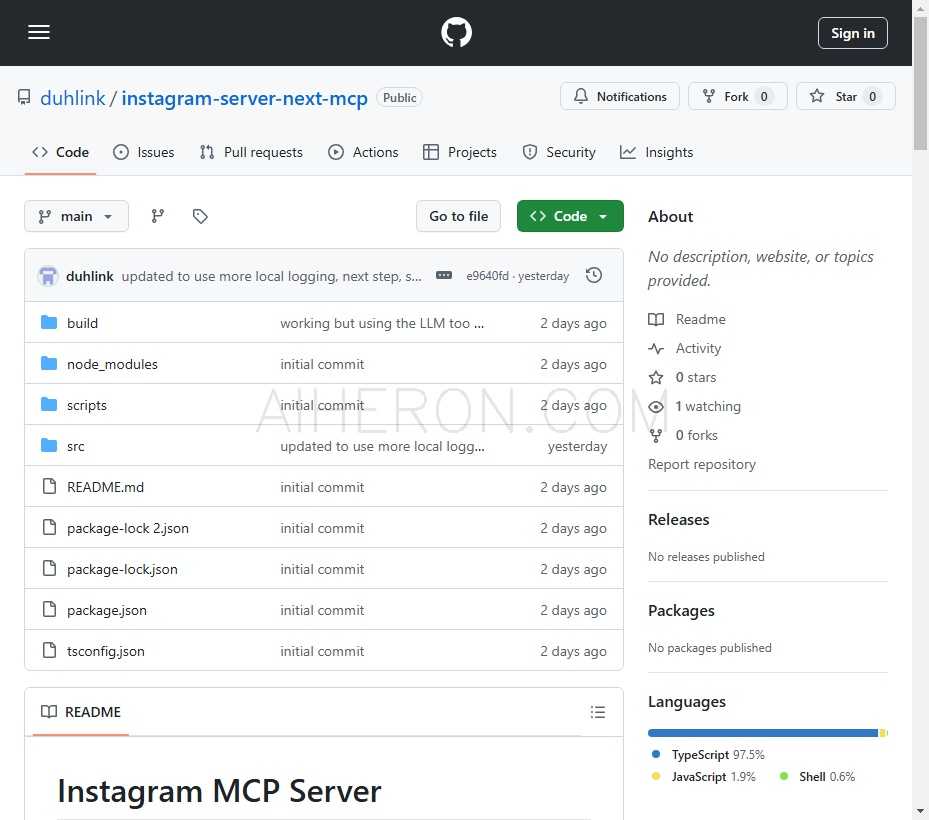The height and width of the screenshot is (820, 929).
Task: Click the tsconfig.json file icon
Action: coord(50,650)
